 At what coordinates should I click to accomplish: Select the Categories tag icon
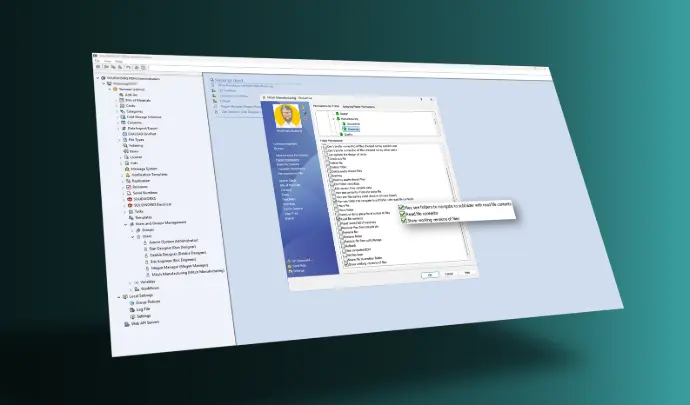(x=123, y=111)
